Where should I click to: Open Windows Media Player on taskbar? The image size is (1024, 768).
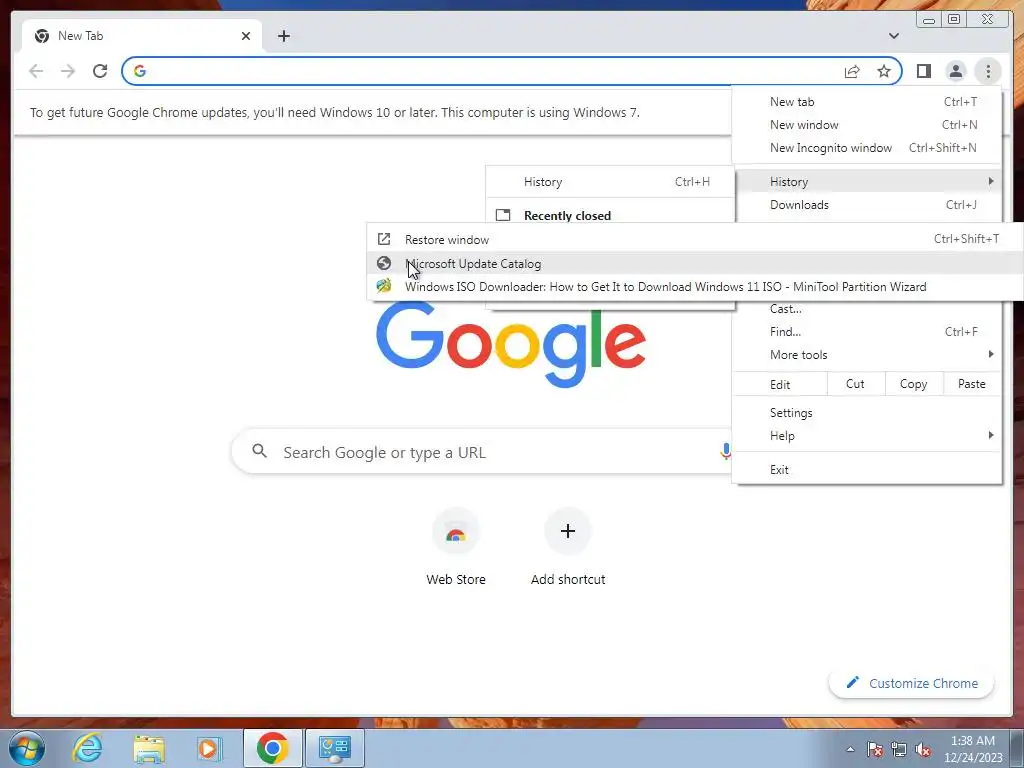tap(210, 748)
